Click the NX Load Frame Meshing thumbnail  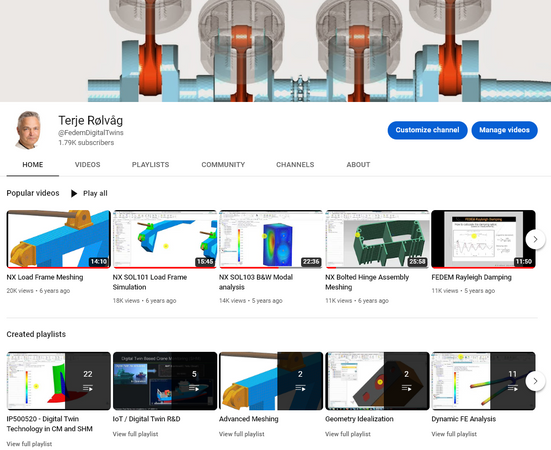[x=59, y=239]
